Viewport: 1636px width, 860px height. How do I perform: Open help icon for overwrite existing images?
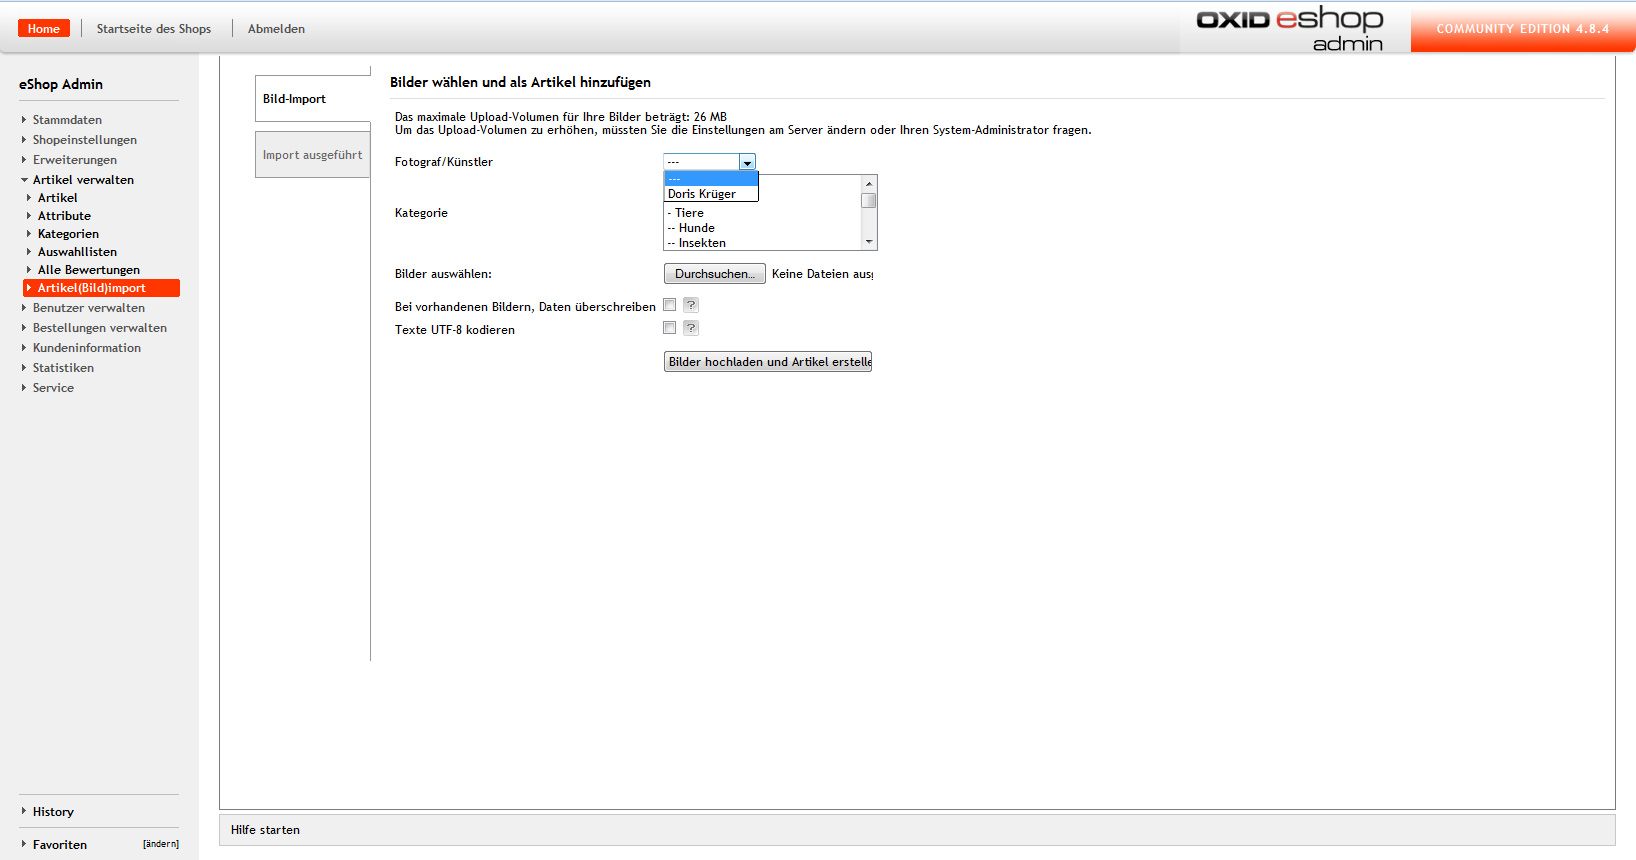691,305
